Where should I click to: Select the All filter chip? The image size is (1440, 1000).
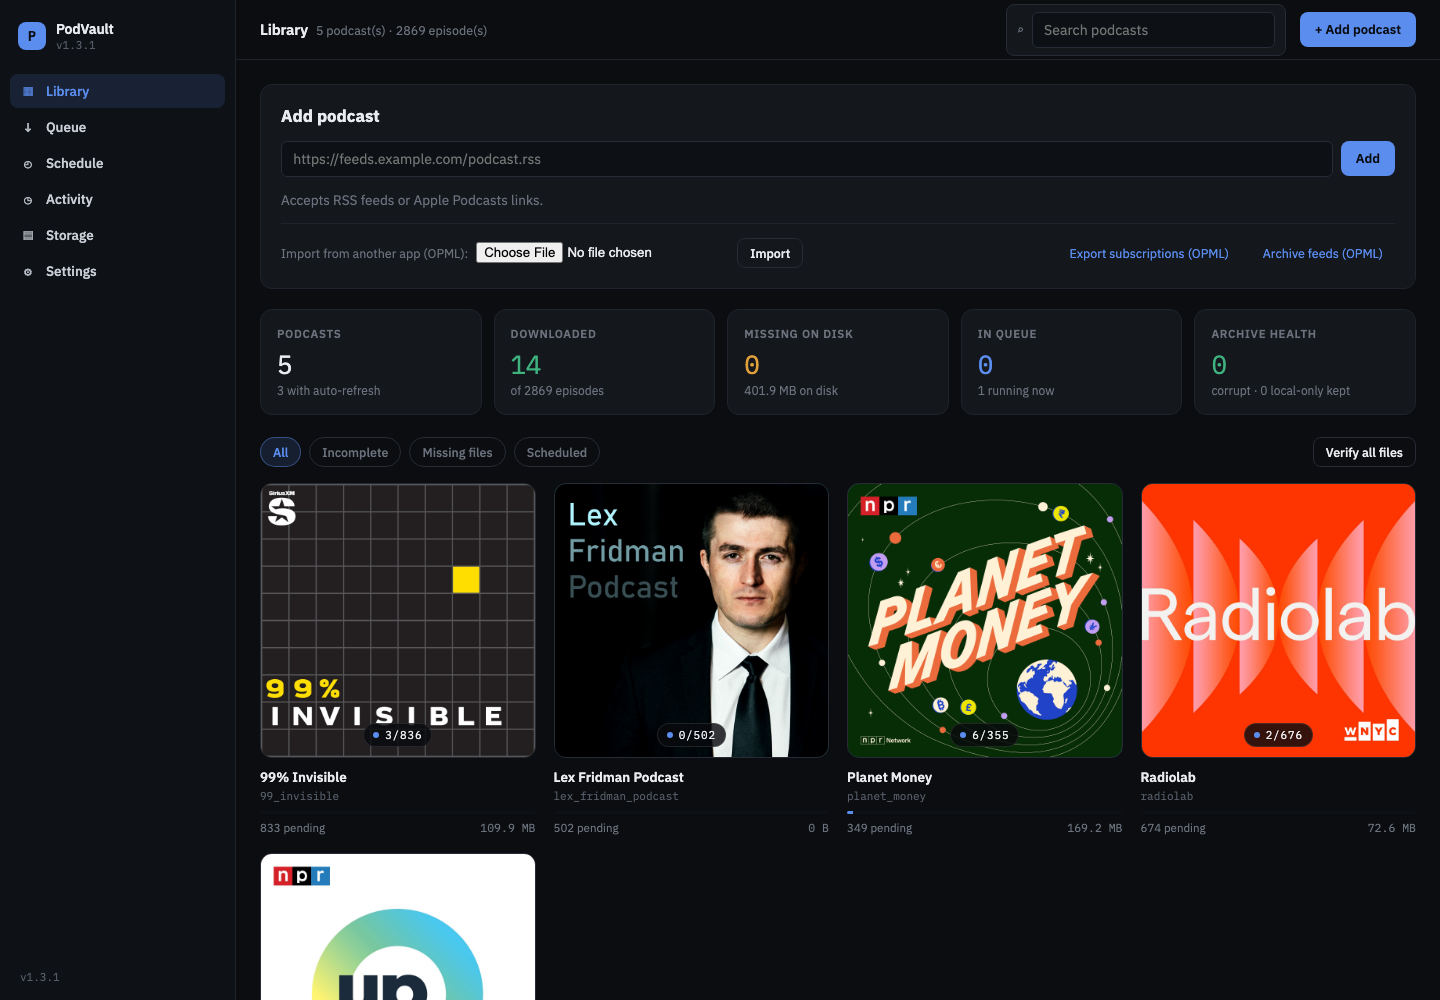click(x=280, y=452)
